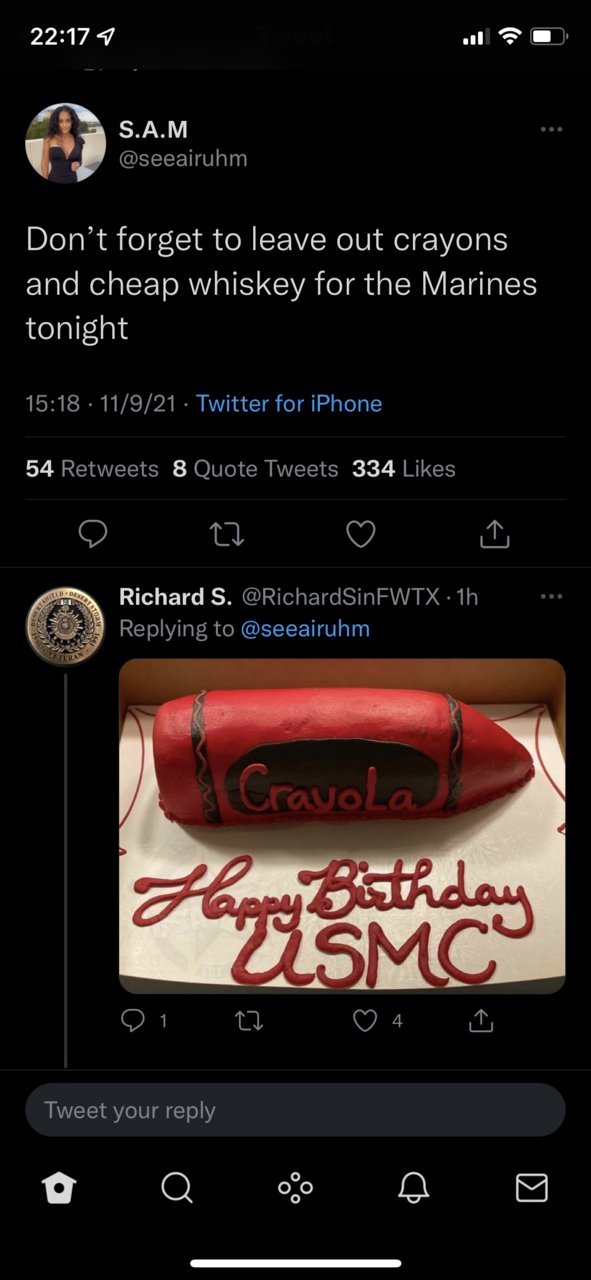This screenshot has height=1280, width=591.
Task: Open S.A.M's profile picture
Action: coord(65,143)
